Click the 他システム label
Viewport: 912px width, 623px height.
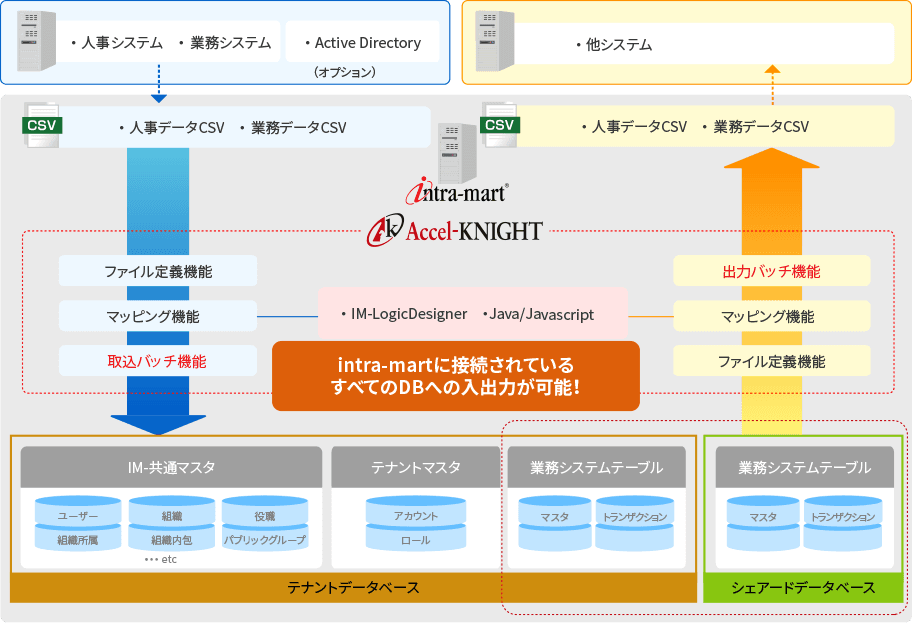pyautogui.click(x=619, y=45)
